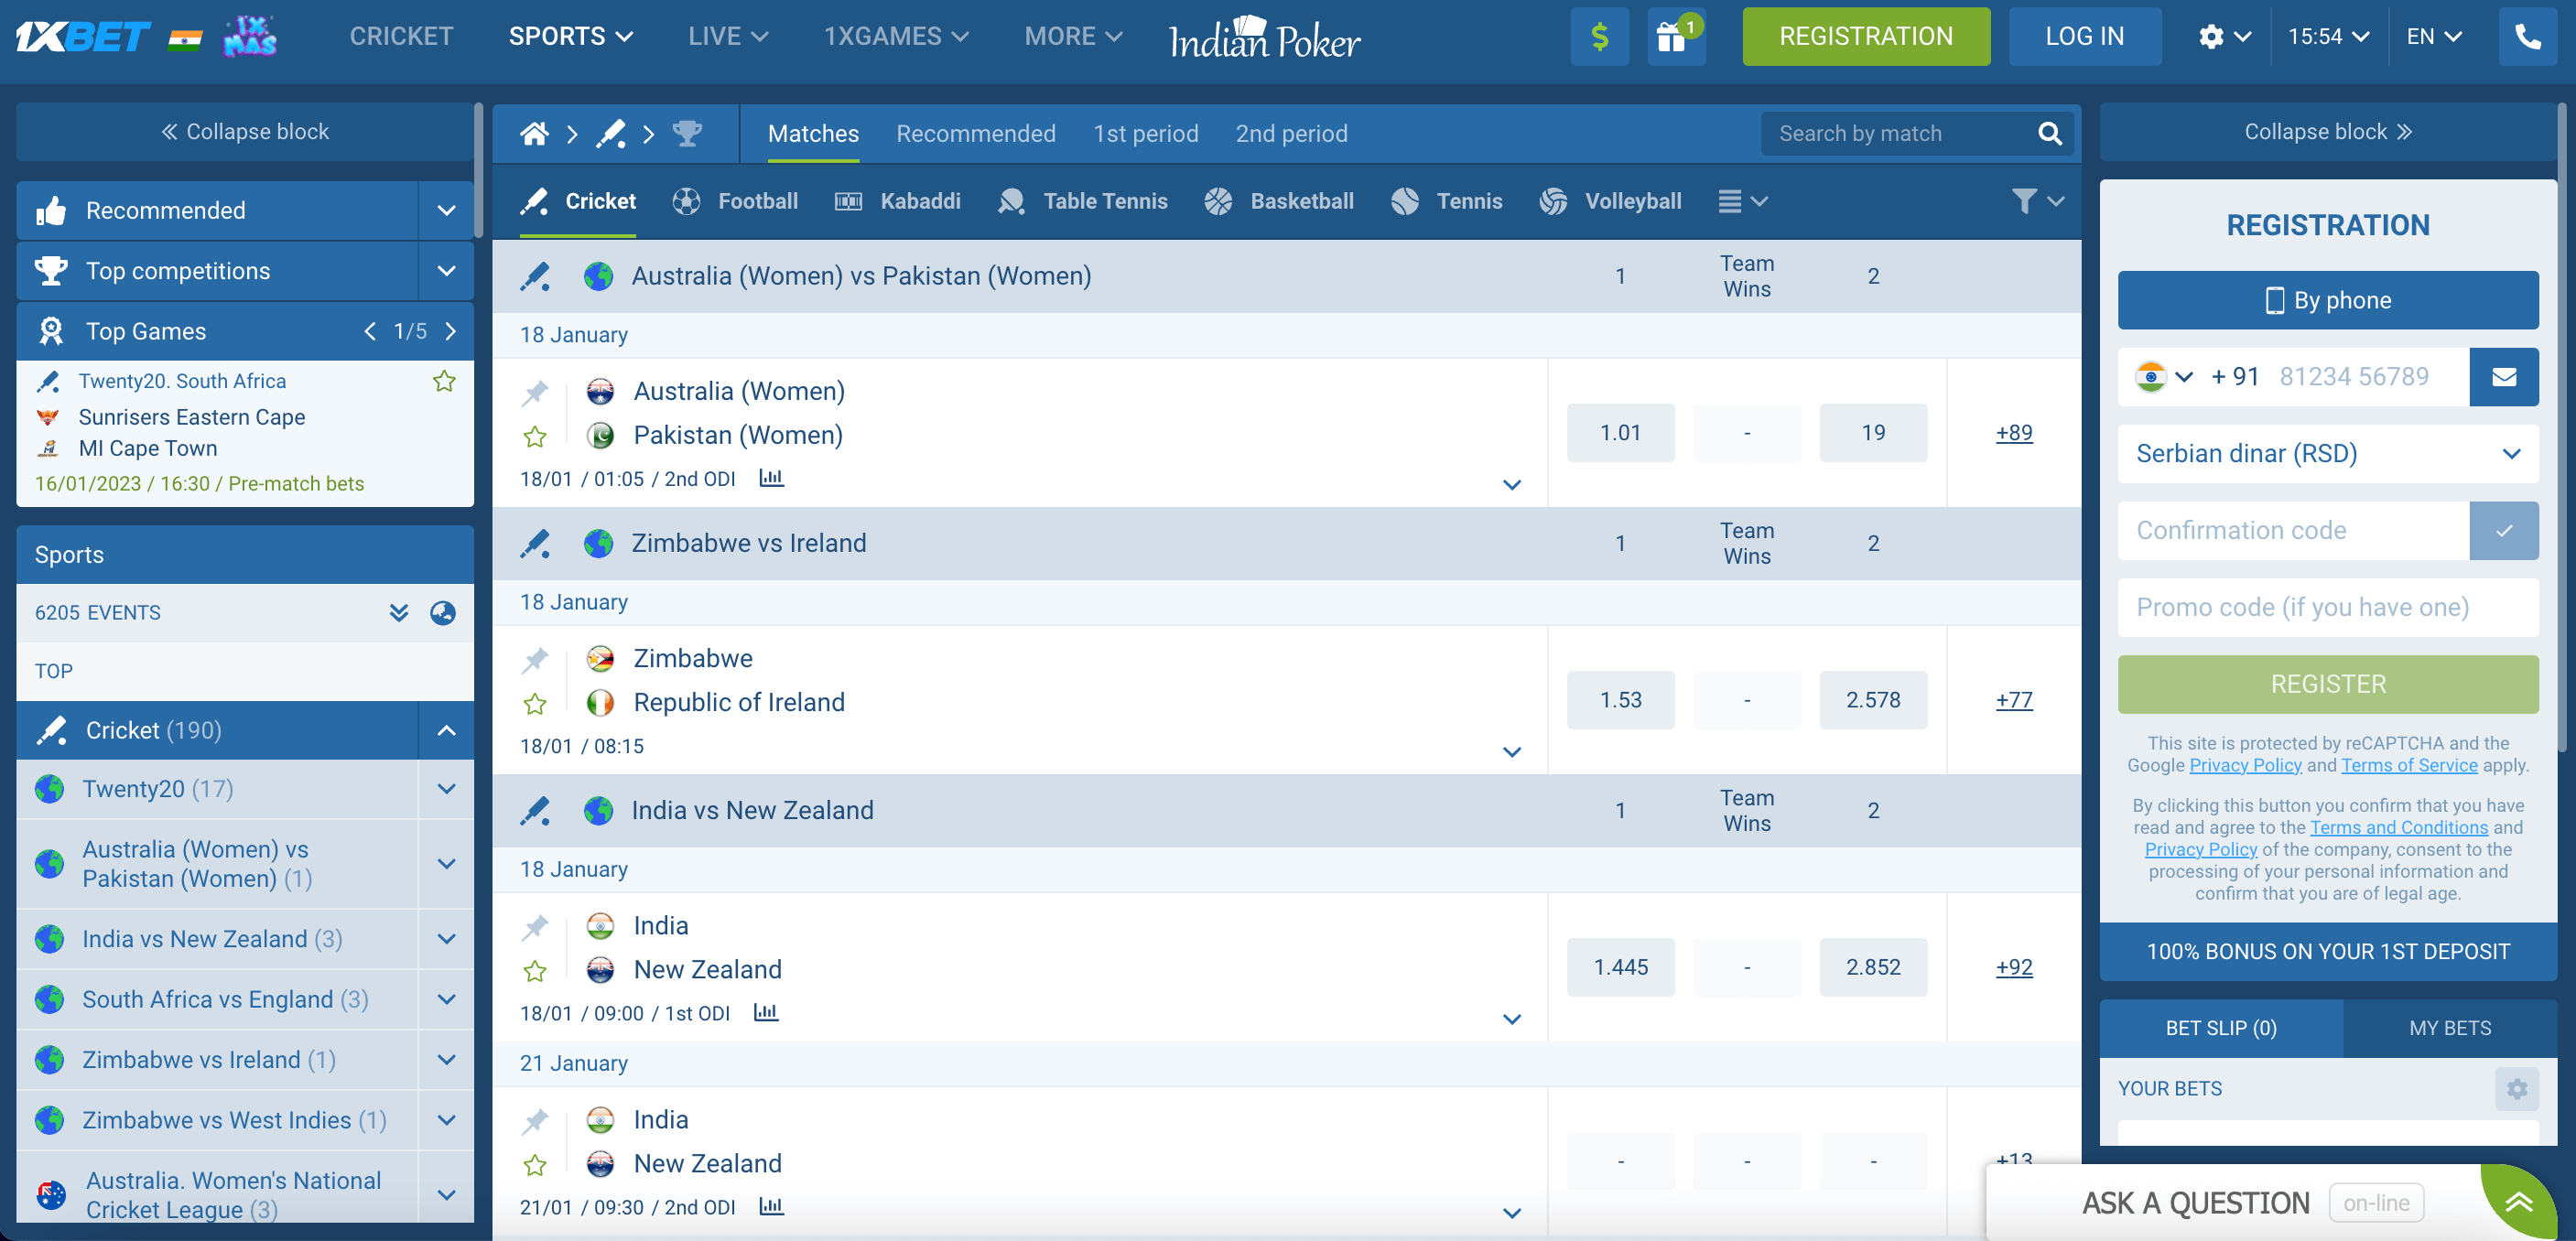The height and width of the screenshot is (1241, 2576).
Task: Expand the Top competitions section
Action: pos(446,271)
